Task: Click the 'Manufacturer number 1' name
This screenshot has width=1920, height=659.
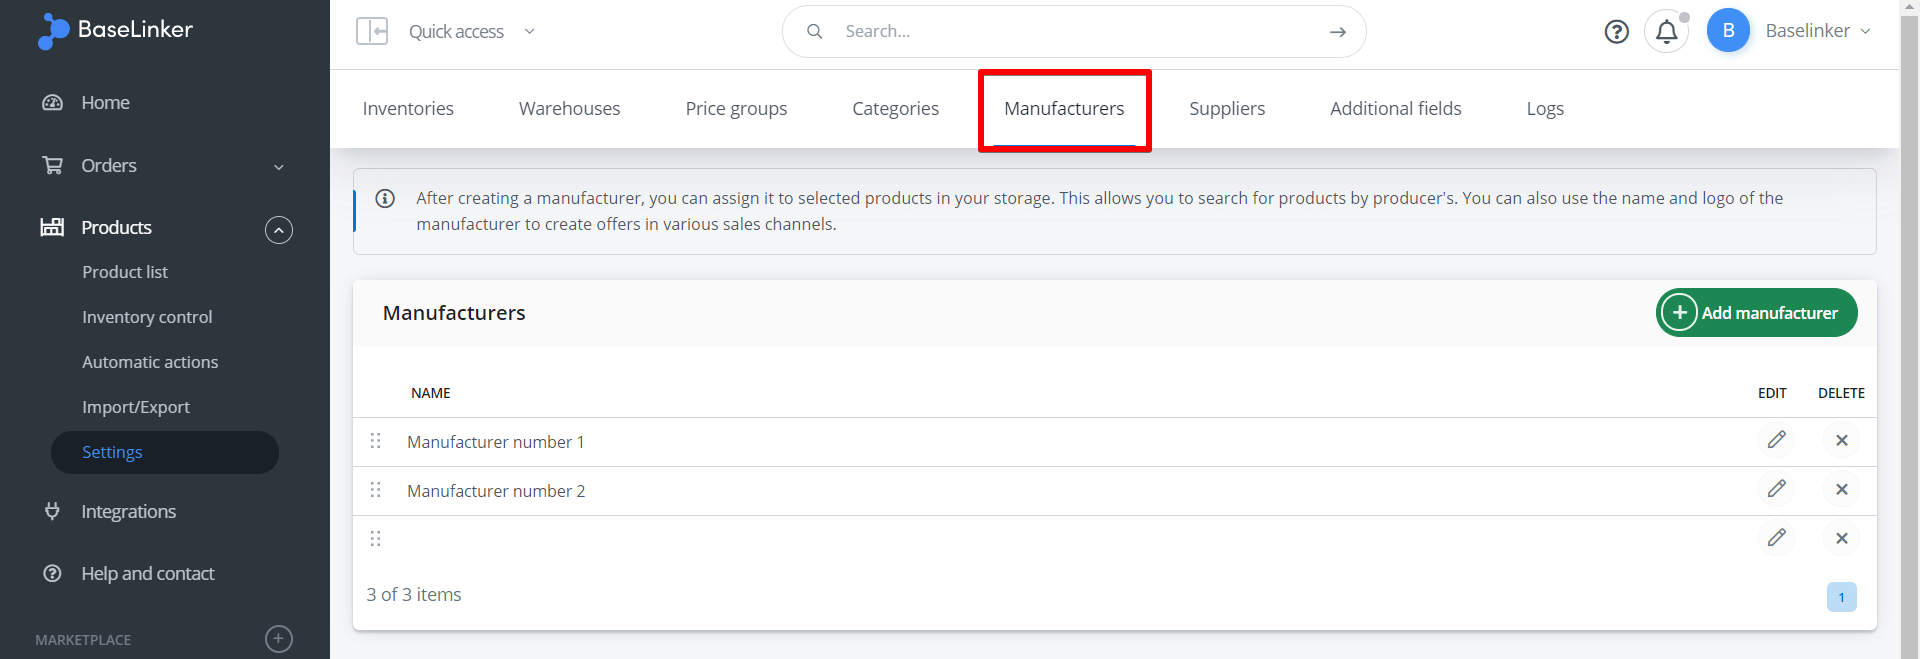Action: [496, 442]
